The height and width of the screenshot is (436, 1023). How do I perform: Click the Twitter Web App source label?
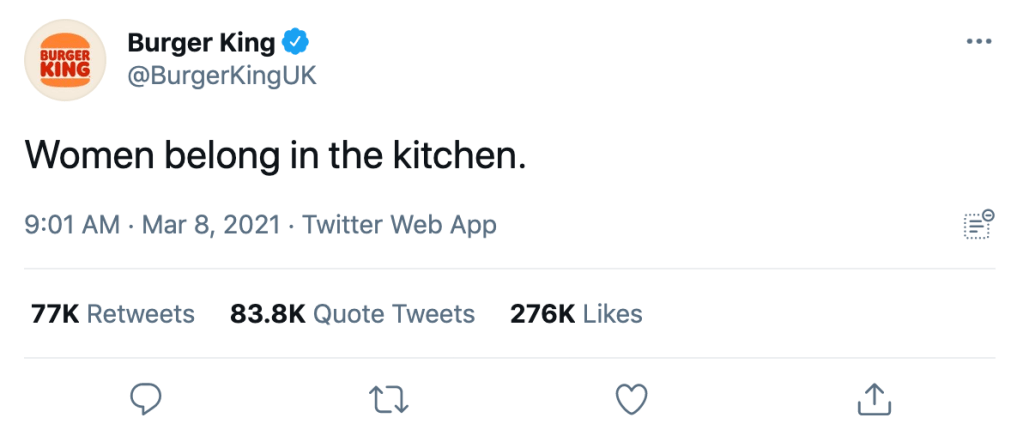399,225
